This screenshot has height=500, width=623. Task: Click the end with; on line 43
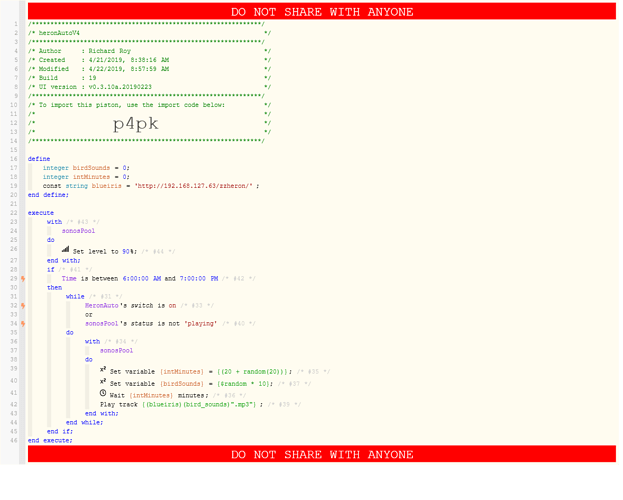tap(101, 414)
